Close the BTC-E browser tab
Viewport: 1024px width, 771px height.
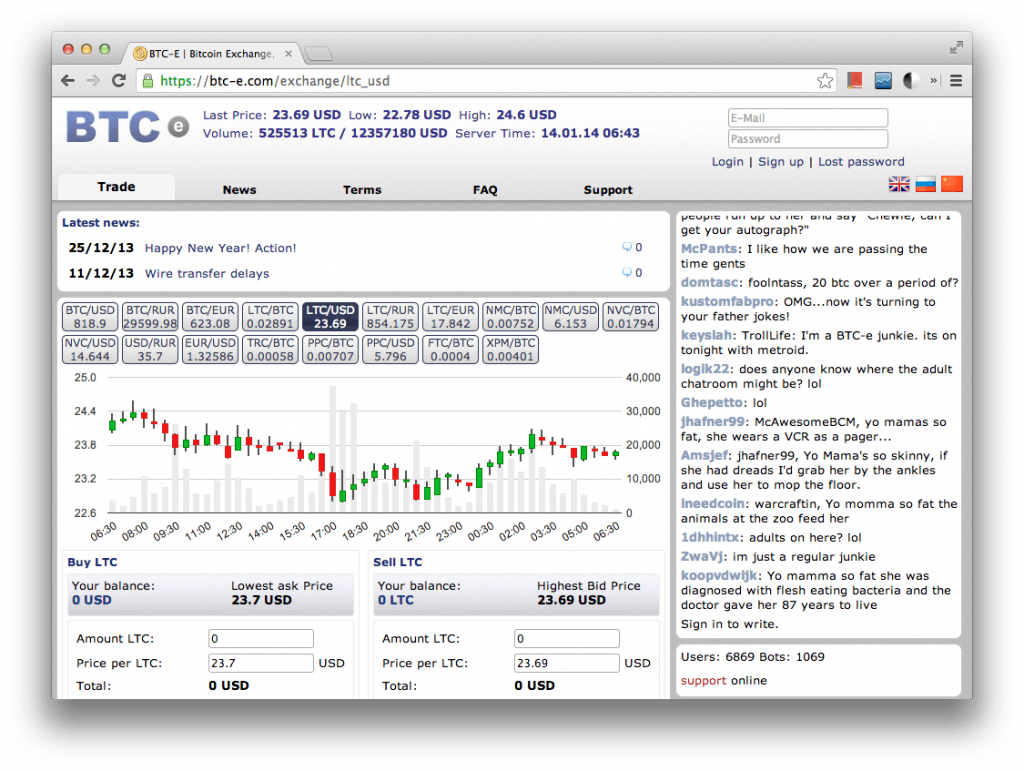pos(288,54)
